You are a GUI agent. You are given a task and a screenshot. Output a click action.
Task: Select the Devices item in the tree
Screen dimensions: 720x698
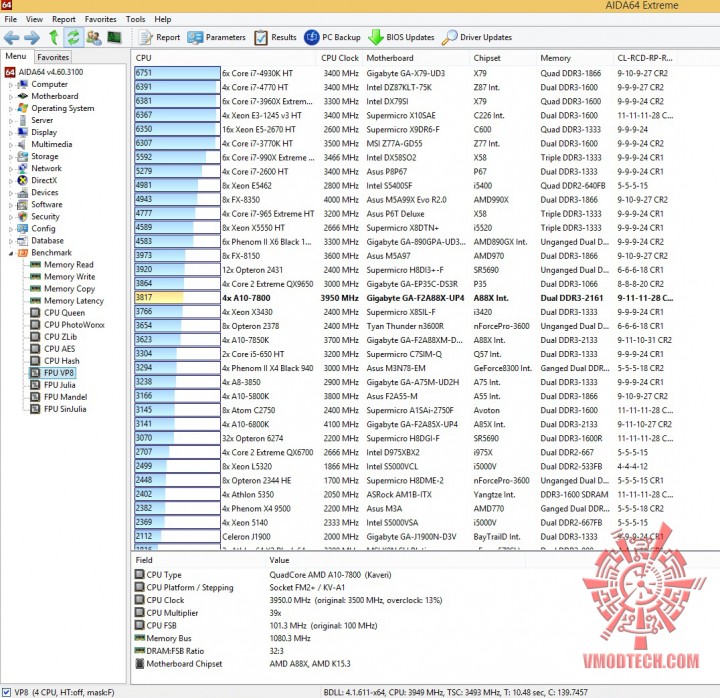tap(45, 192)
